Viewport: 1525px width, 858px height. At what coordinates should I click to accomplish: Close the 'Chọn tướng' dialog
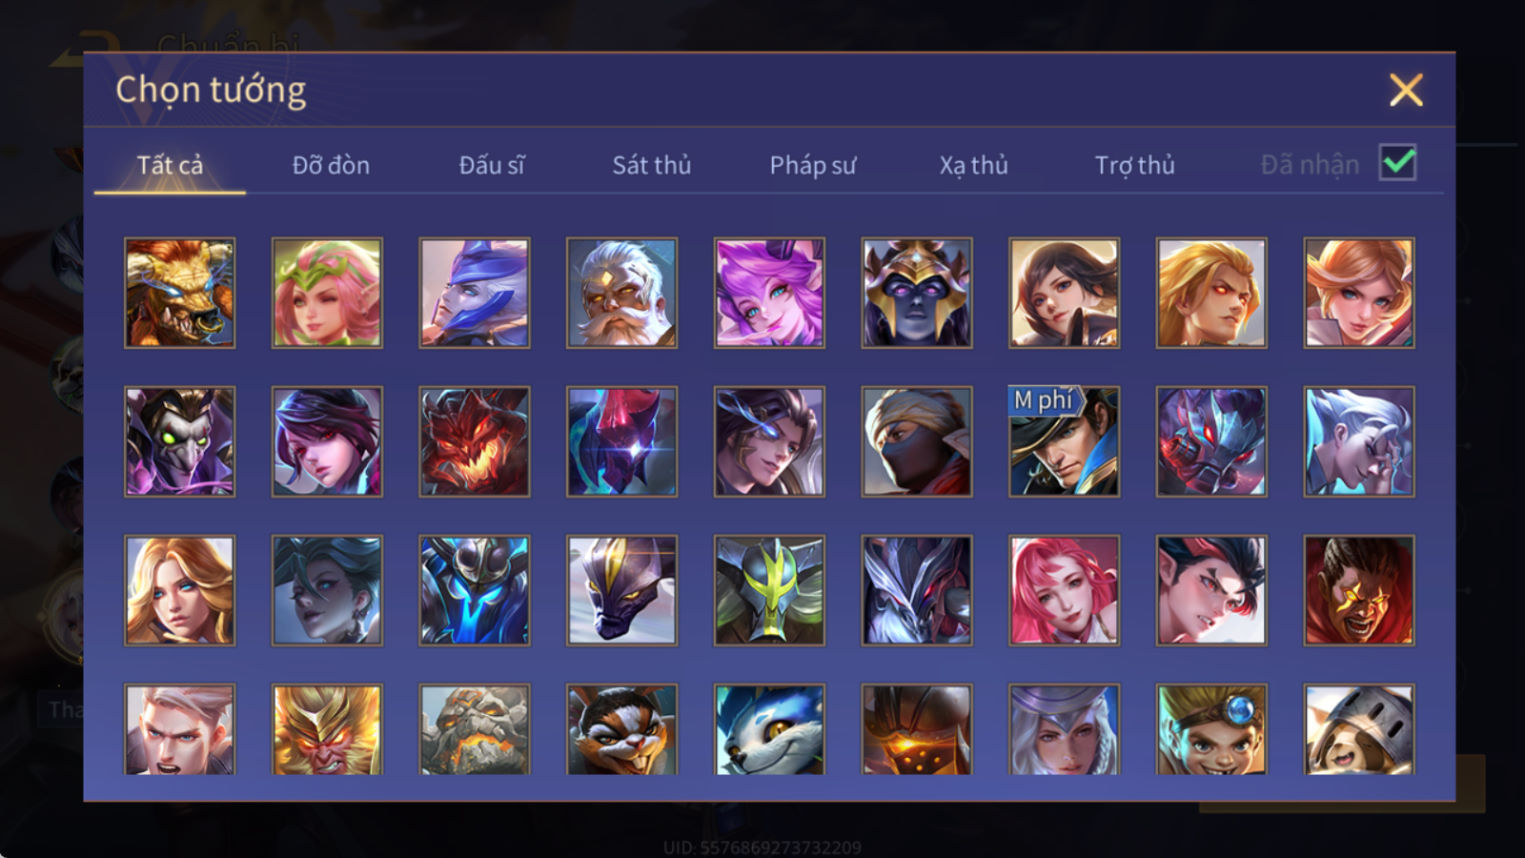[x=1406, y=90]
